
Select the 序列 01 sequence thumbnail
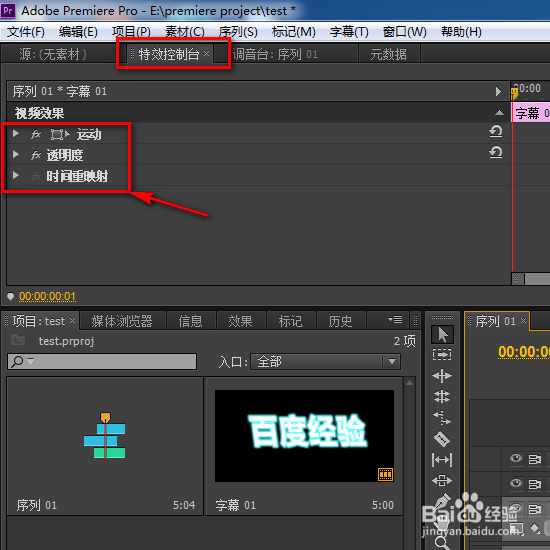(105, 436)
